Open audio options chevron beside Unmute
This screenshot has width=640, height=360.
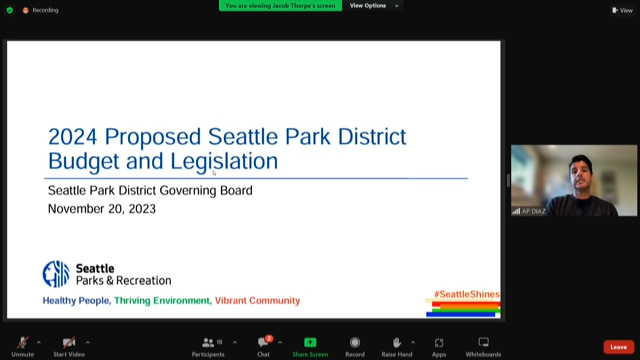click(39, 342)
